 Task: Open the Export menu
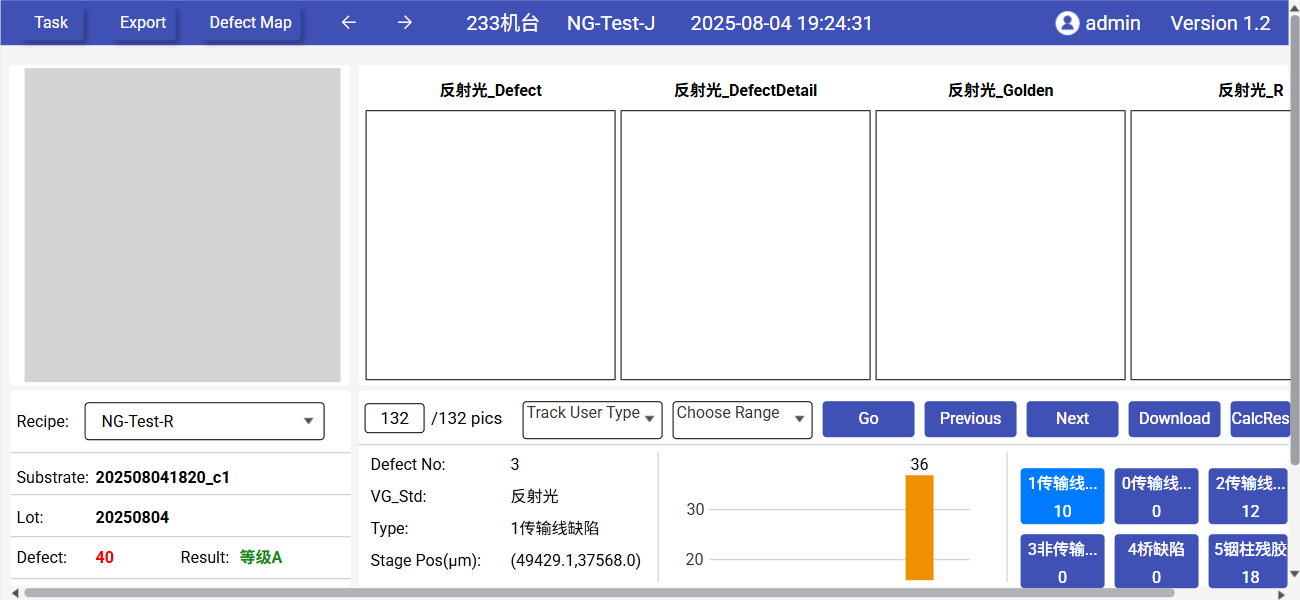[143, 23]
